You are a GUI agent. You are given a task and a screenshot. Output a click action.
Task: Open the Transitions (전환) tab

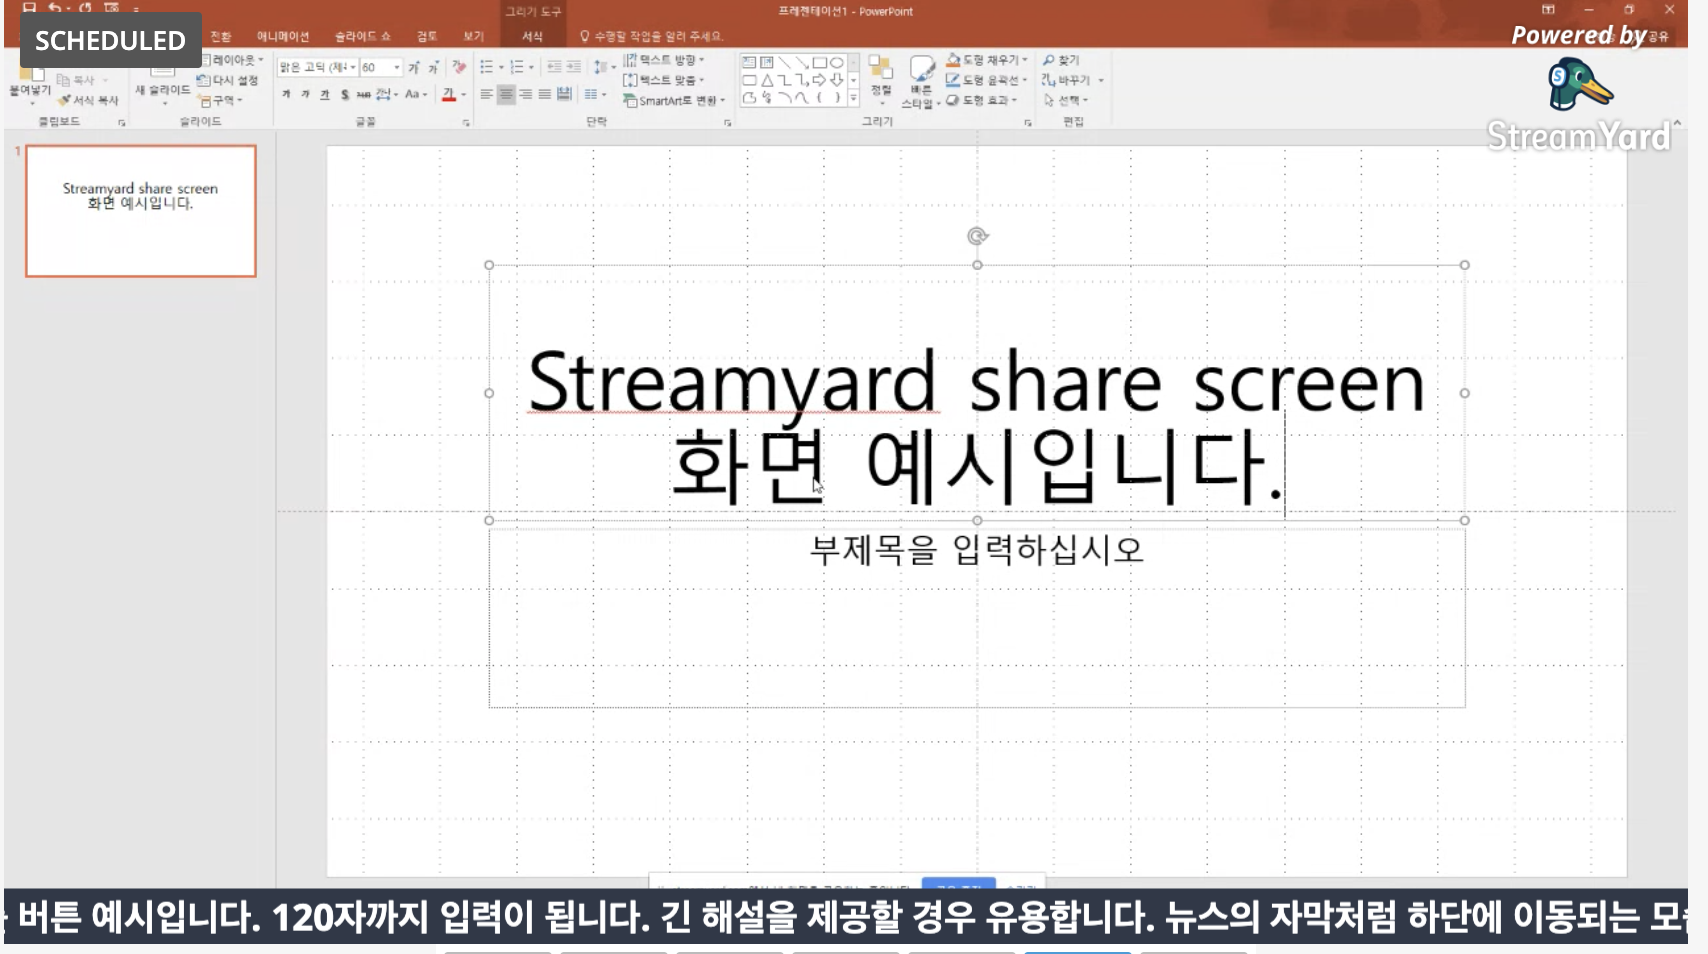coord(221,36)
